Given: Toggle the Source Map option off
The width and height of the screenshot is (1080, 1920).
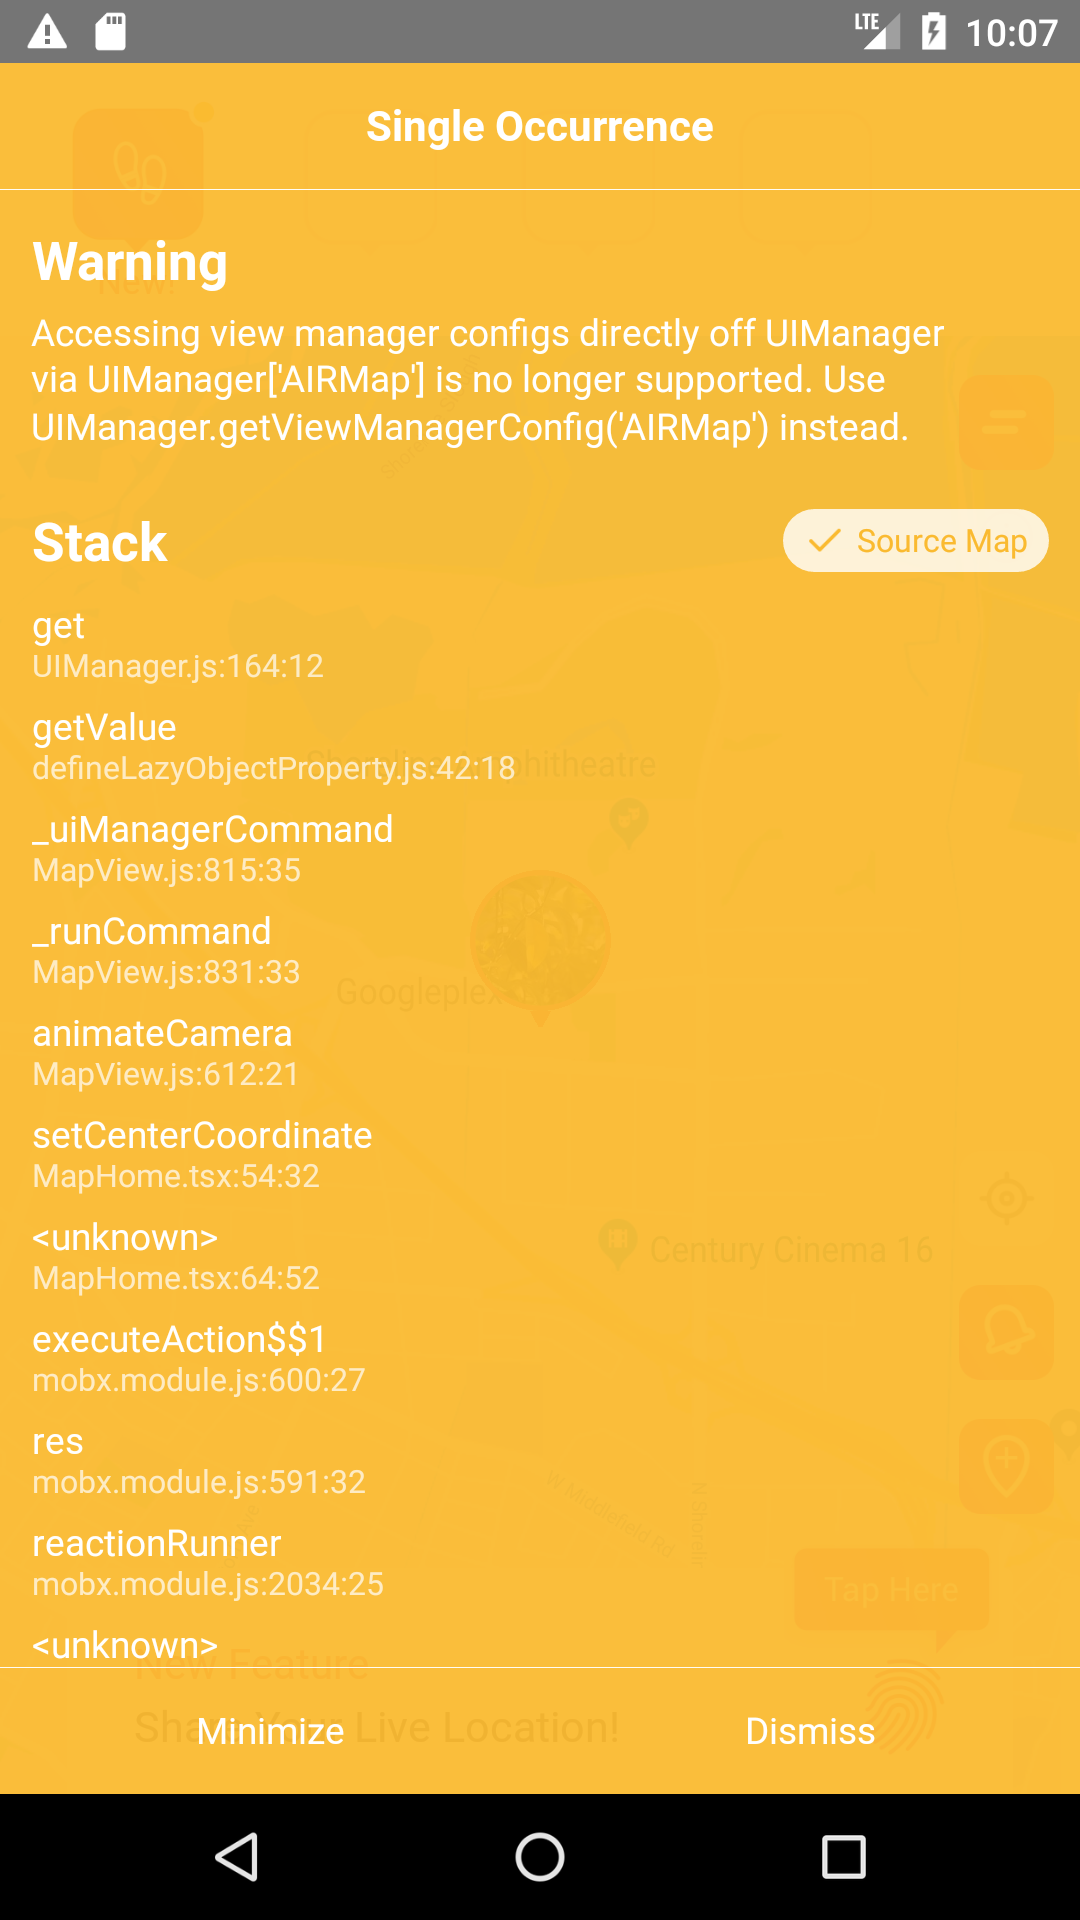Looking at the screenshot, I should 915,540.
